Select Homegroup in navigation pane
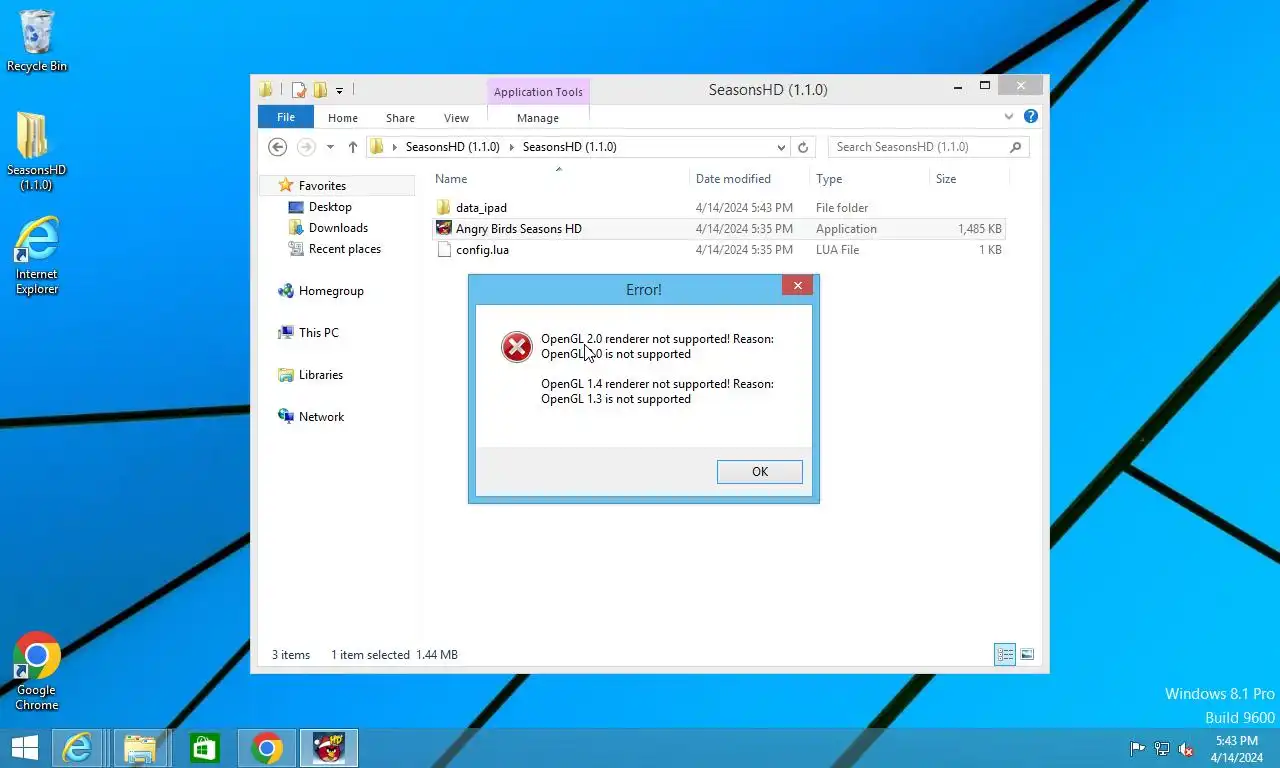Image resolution: width=1280 pixels, height=768 pixels. click(x=331, y=291)
